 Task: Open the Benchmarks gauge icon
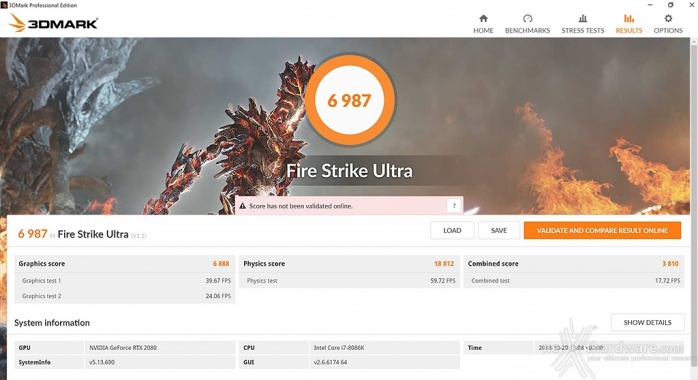click(x=528, y=18)
